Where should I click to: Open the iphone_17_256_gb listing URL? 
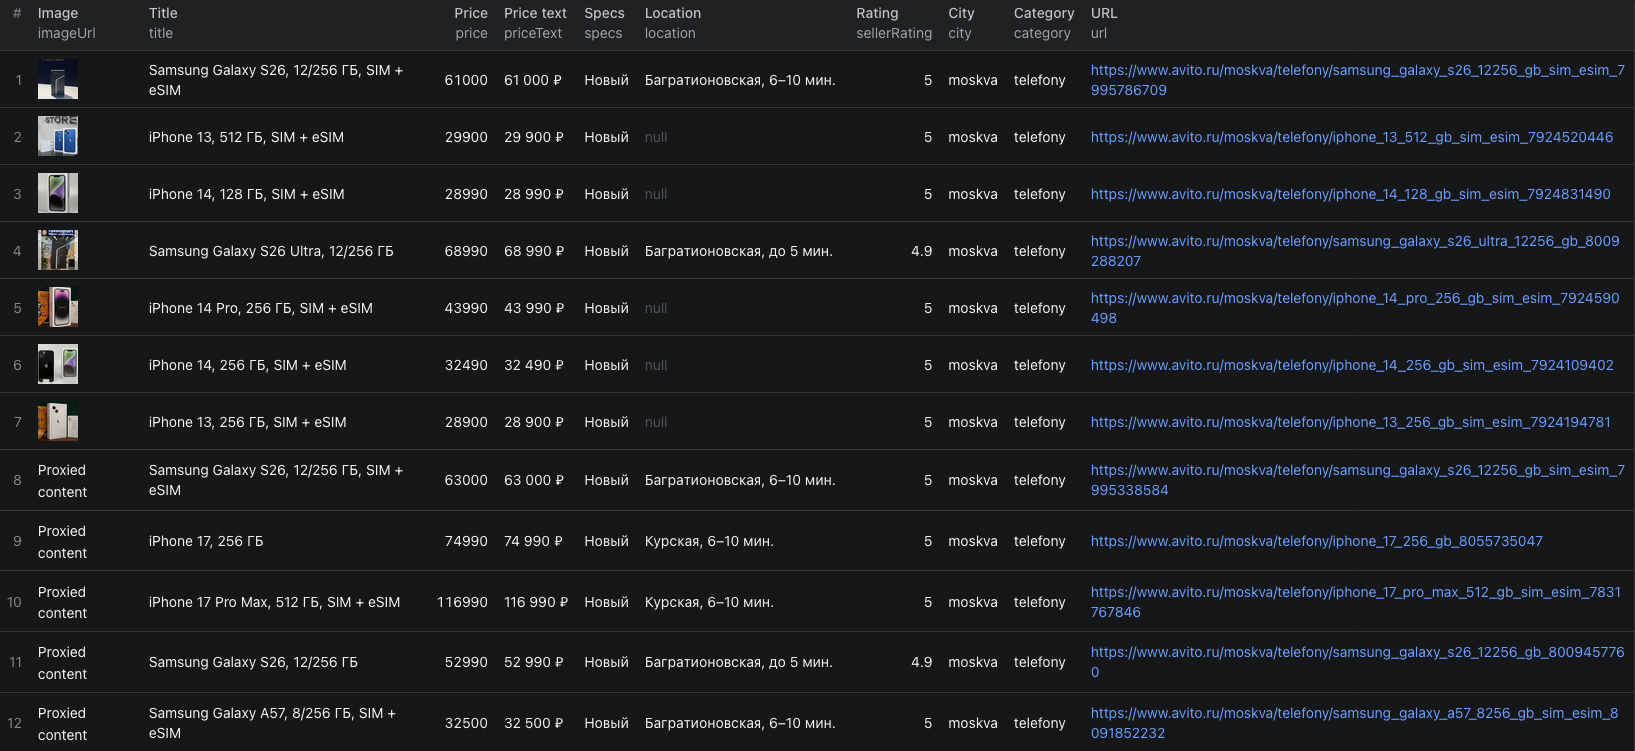coord(1316,541)
